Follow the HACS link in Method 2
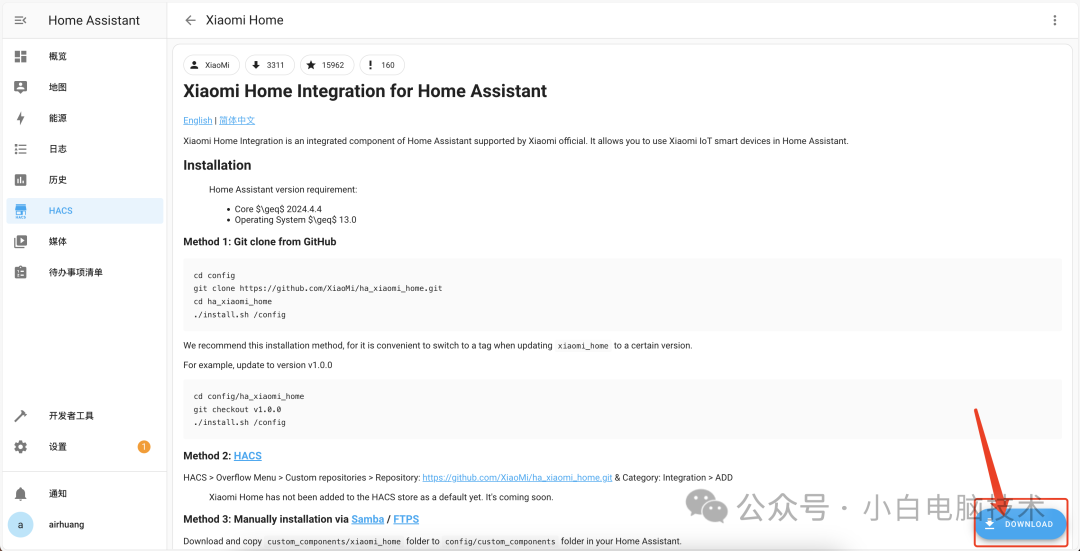 pos(247,456)
